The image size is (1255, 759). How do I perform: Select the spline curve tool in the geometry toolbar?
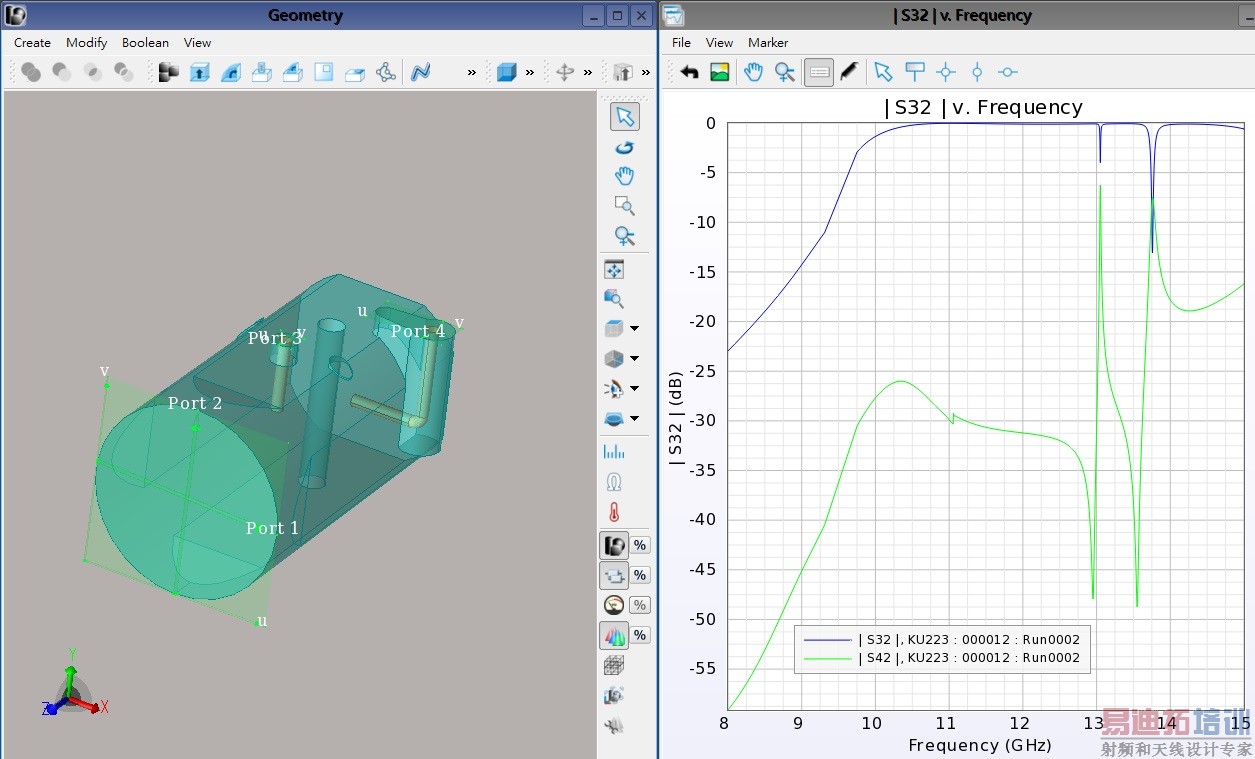click(x=420, y=72)
